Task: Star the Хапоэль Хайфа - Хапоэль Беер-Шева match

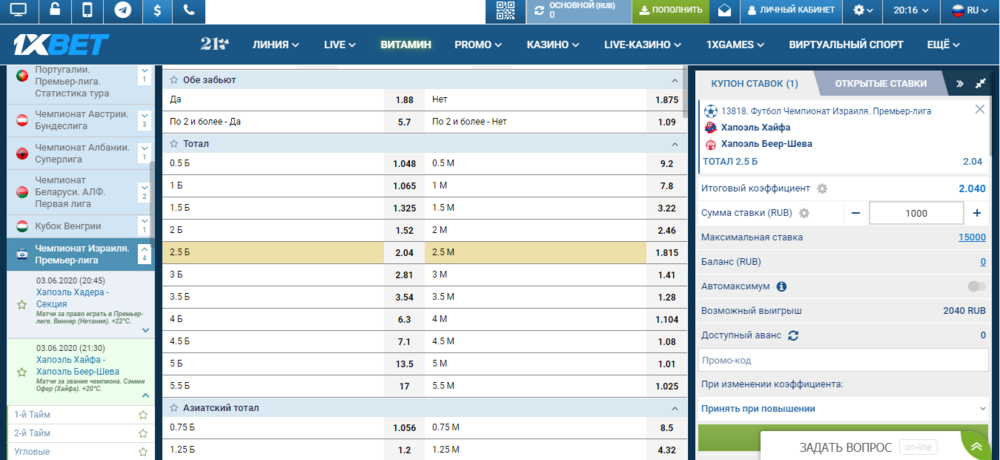Action: pyautogui.click(x=22, y=372)
